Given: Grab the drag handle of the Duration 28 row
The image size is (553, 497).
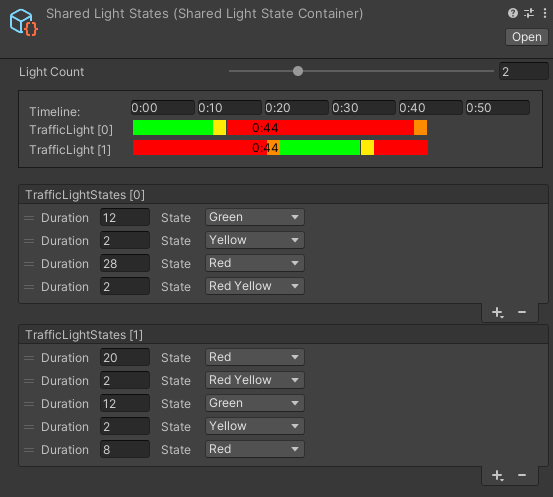Looking at the screenshot, I should (29, 264).
